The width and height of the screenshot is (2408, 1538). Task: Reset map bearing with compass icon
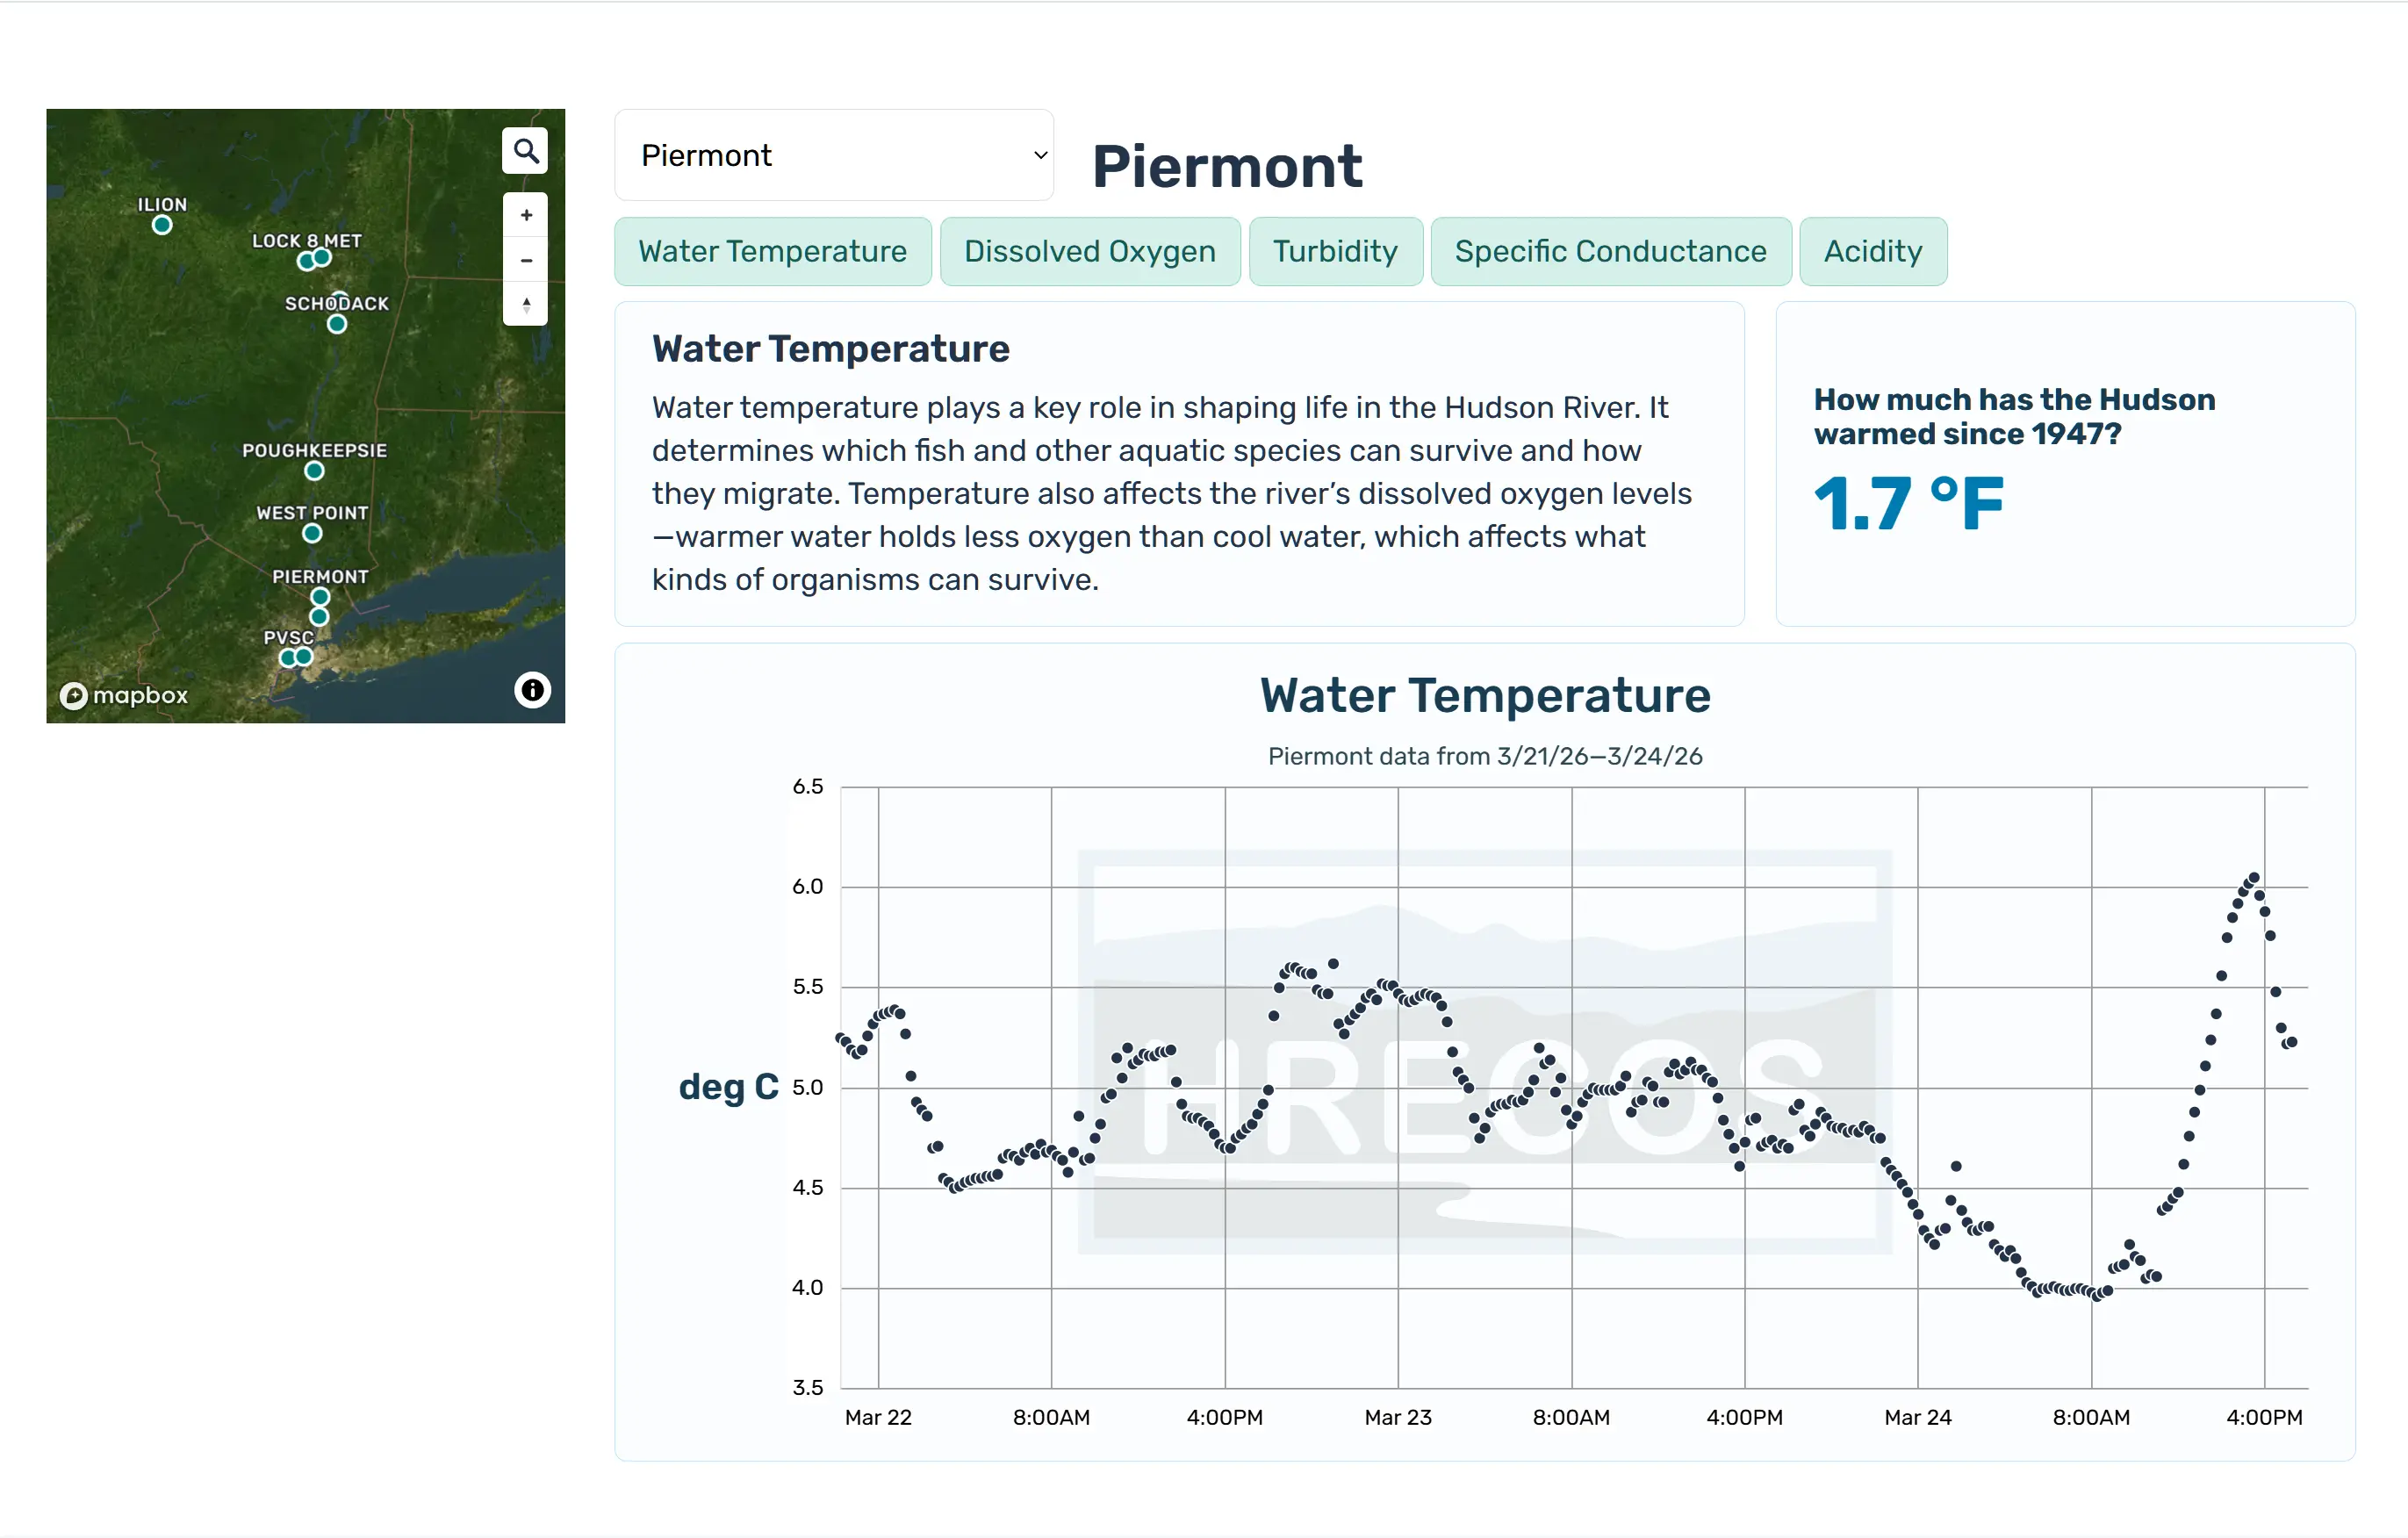[x=526, y=305]
